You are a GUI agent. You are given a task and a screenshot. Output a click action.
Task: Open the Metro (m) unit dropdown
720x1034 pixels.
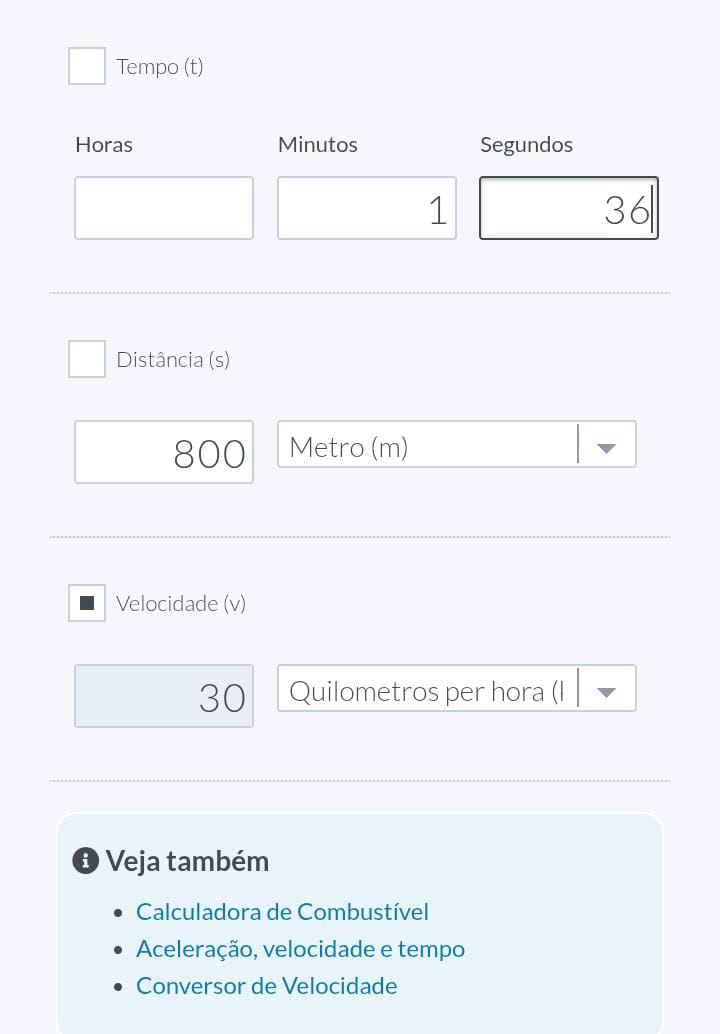point(428,446)
